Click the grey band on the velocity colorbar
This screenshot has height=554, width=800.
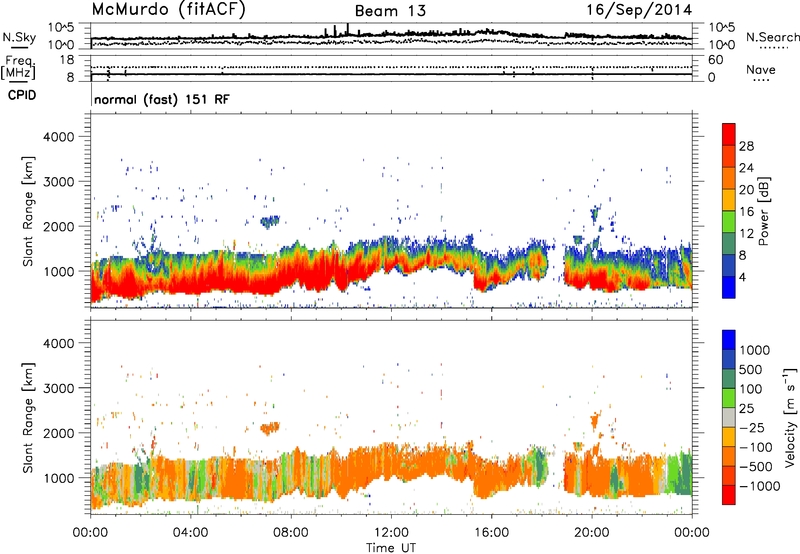click(x=729, y=417)
